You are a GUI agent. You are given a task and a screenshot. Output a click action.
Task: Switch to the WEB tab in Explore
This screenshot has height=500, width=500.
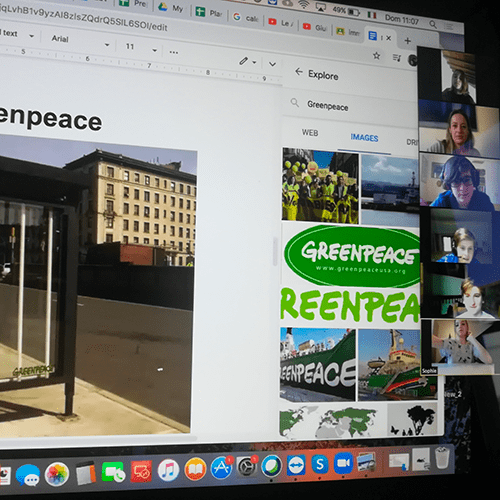pos(310,133)
